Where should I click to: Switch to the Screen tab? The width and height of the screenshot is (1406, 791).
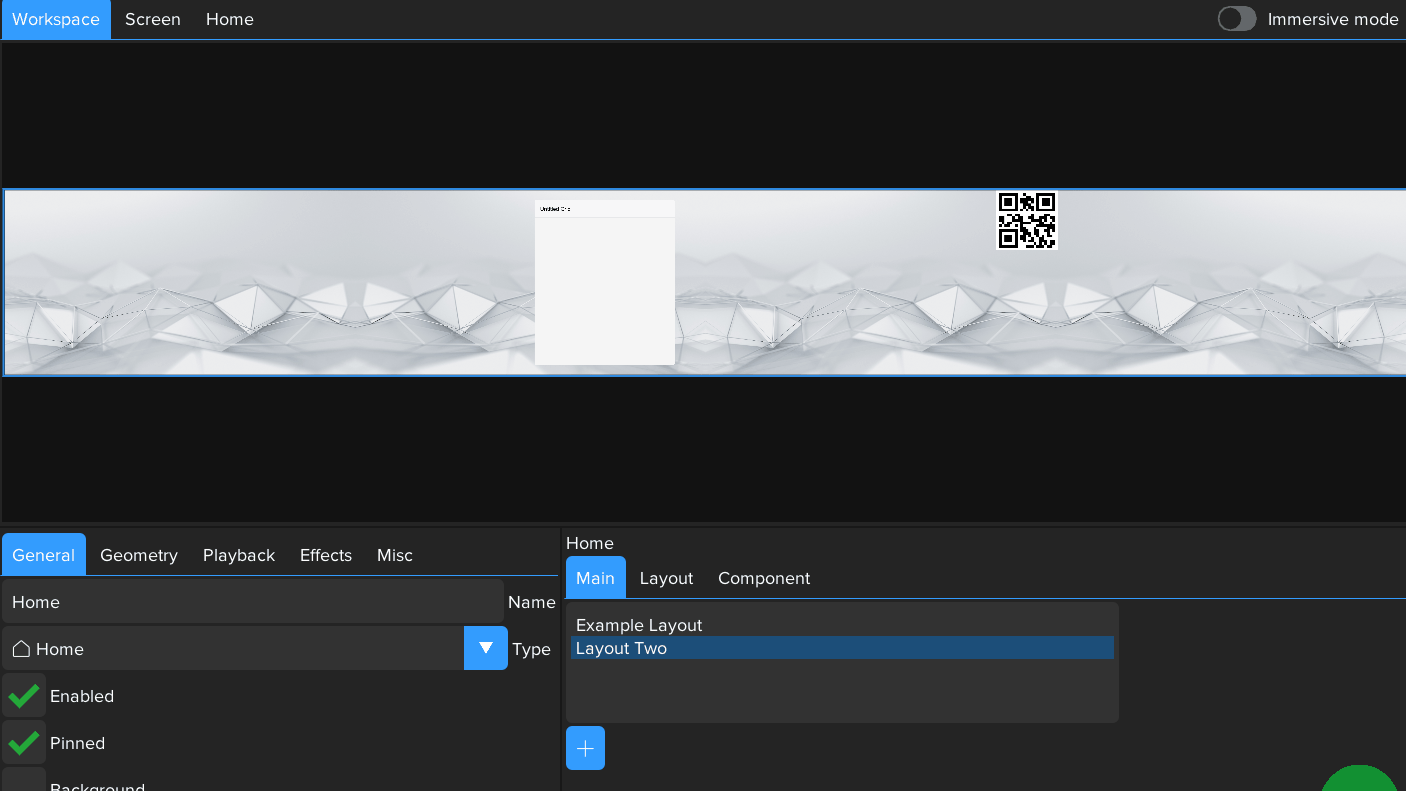[153, 19]
